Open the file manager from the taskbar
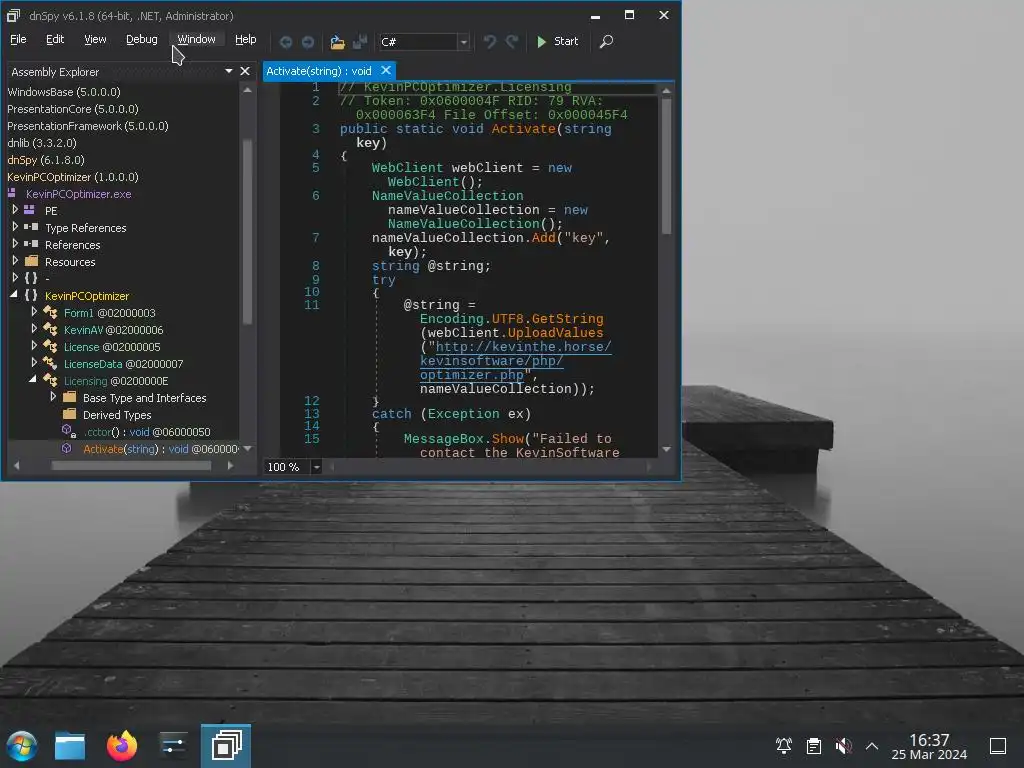Image resolution: width=1024 pixels, height=768 pixels. 70,746
